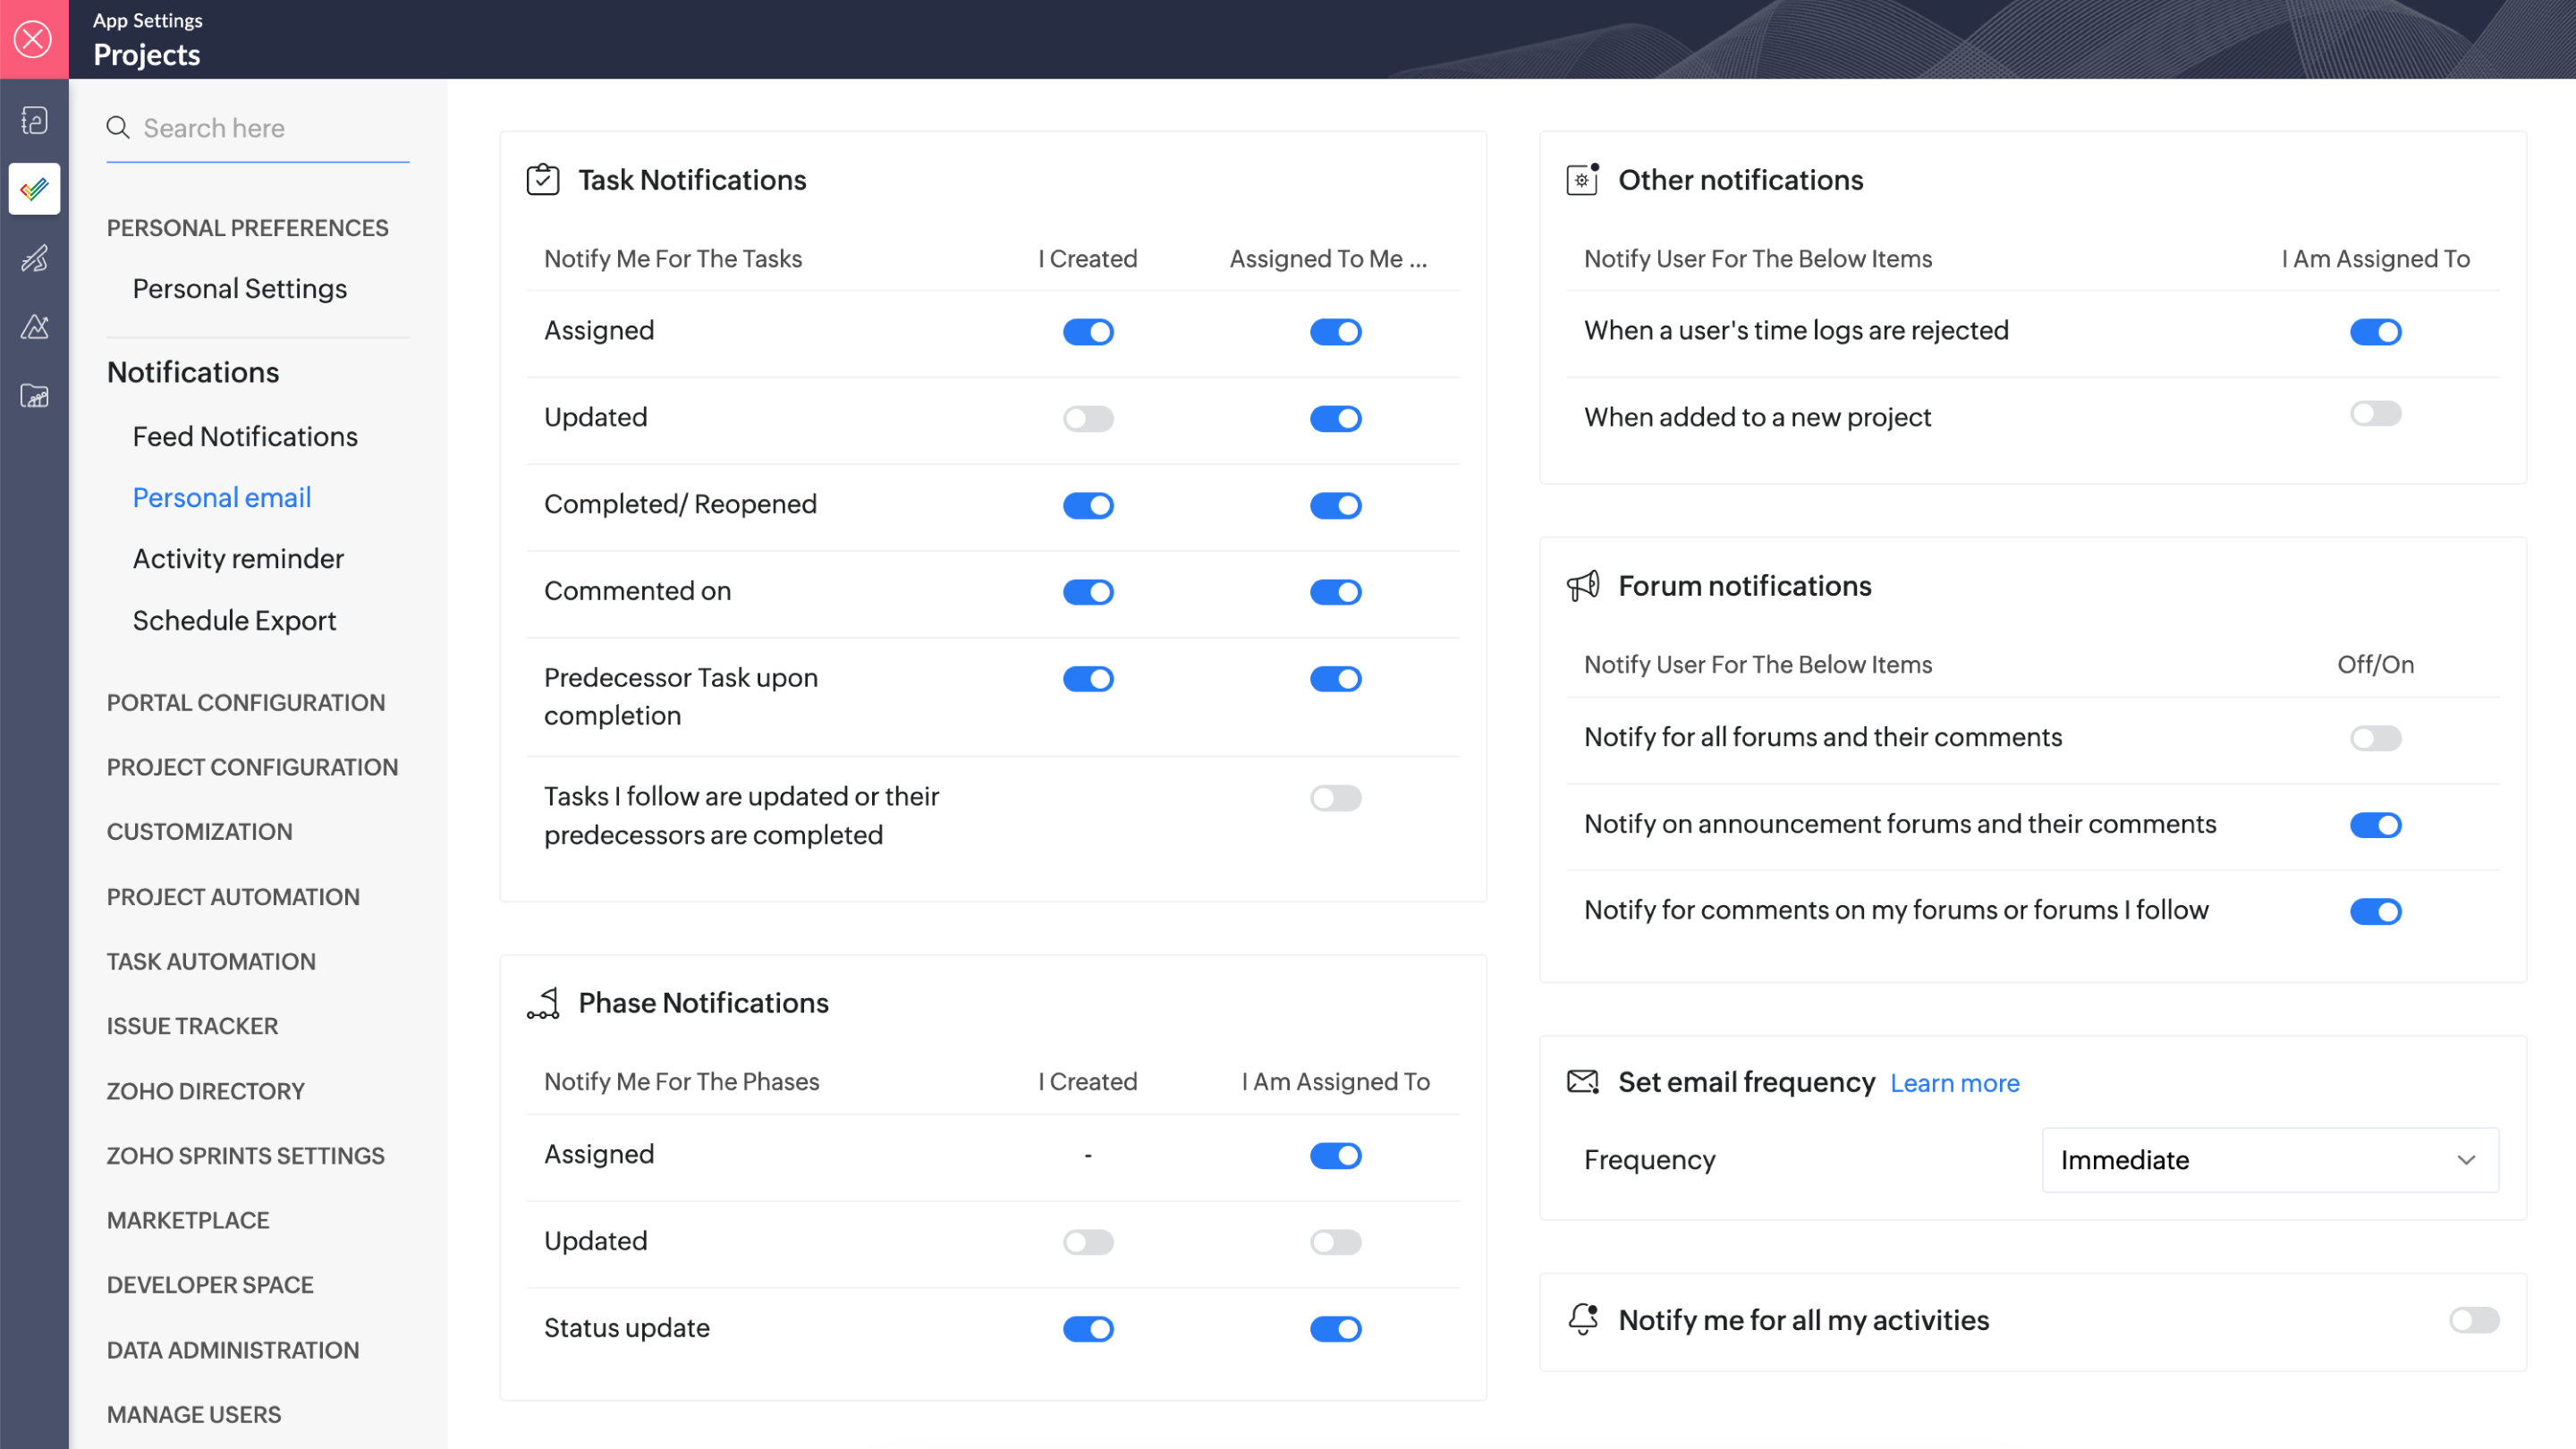
Task: Click the Forum notifications megaphone icon
Action: click(1583, 586)
